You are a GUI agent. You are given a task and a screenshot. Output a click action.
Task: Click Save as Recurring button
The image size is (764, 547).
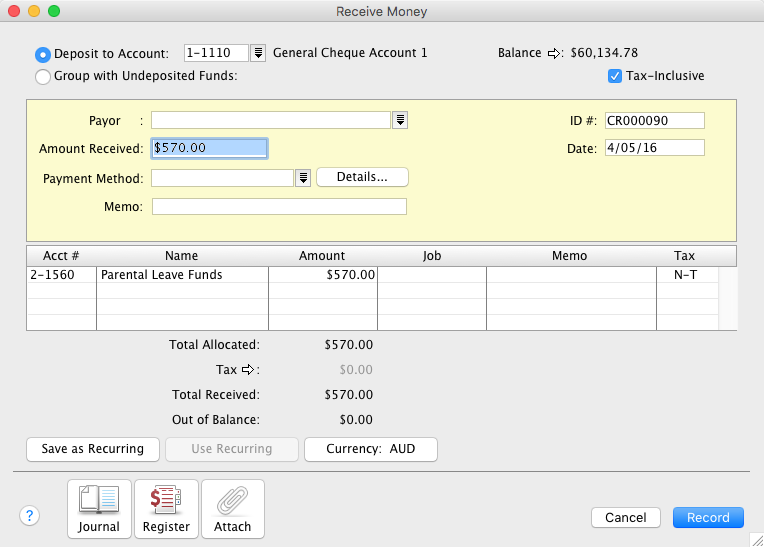pyautogui.click(x=92, y=449)
